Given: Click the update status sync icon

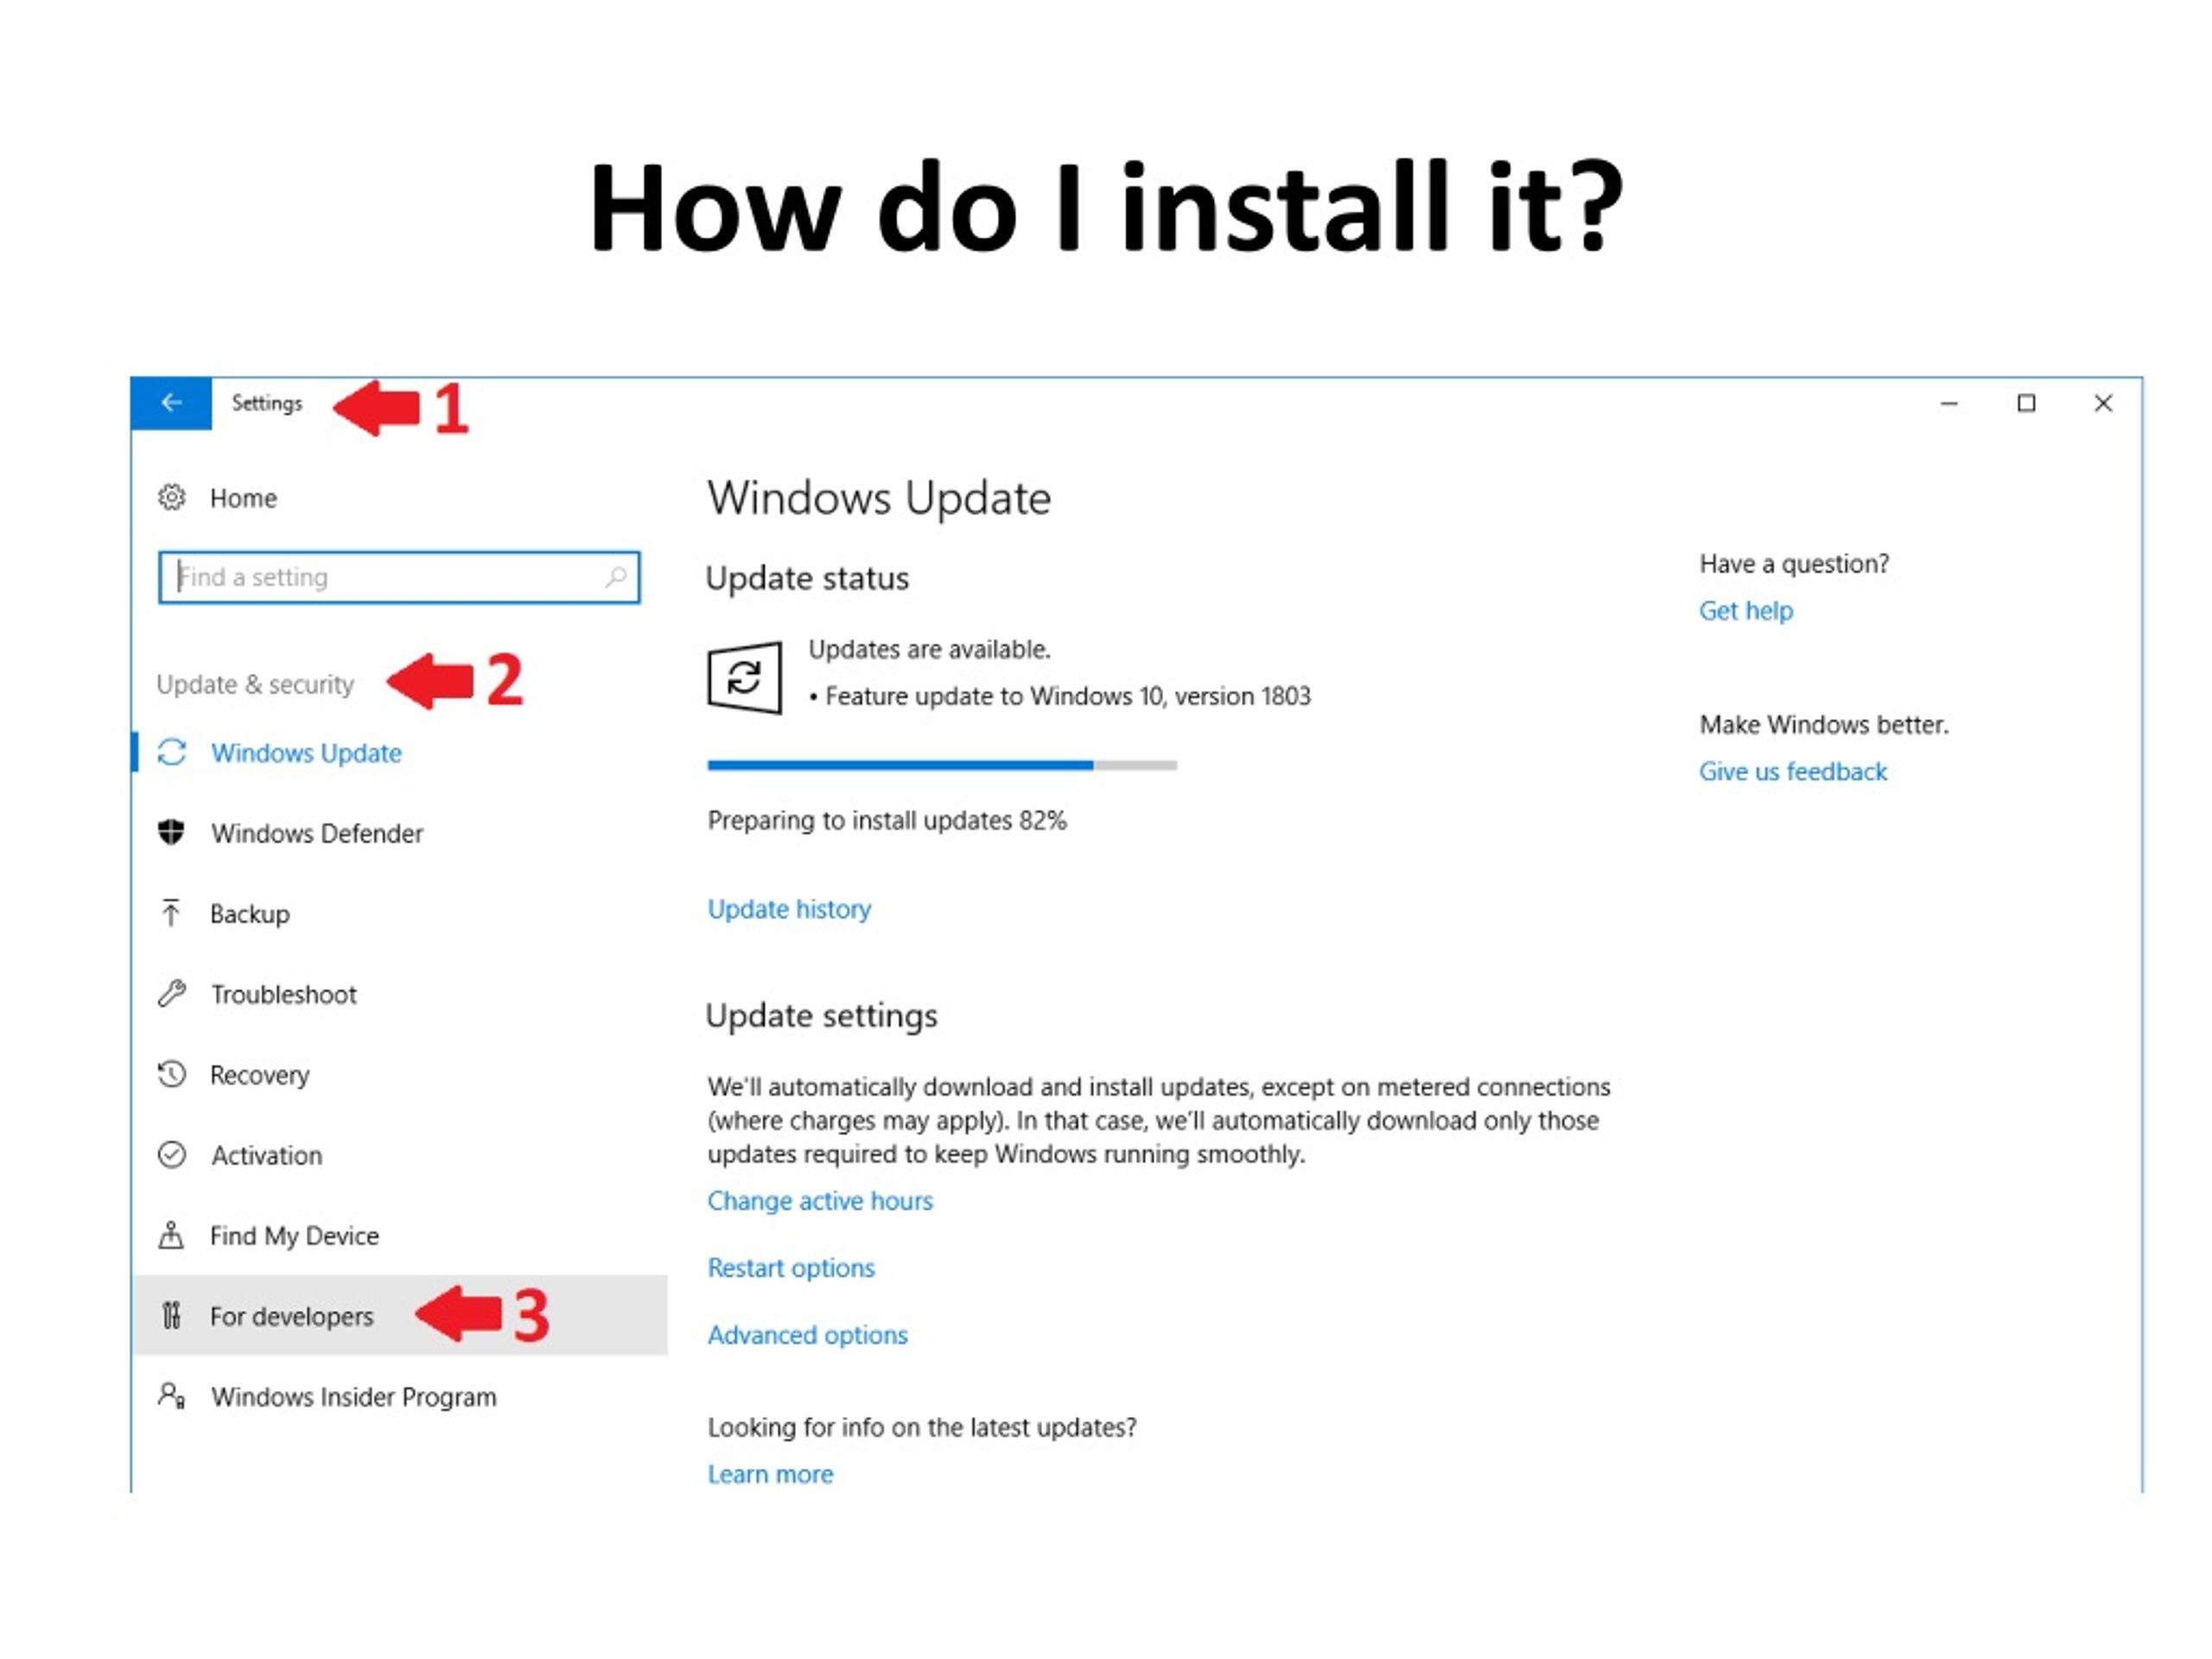Looking at the screenshot, I should click(x=744, y=677).
